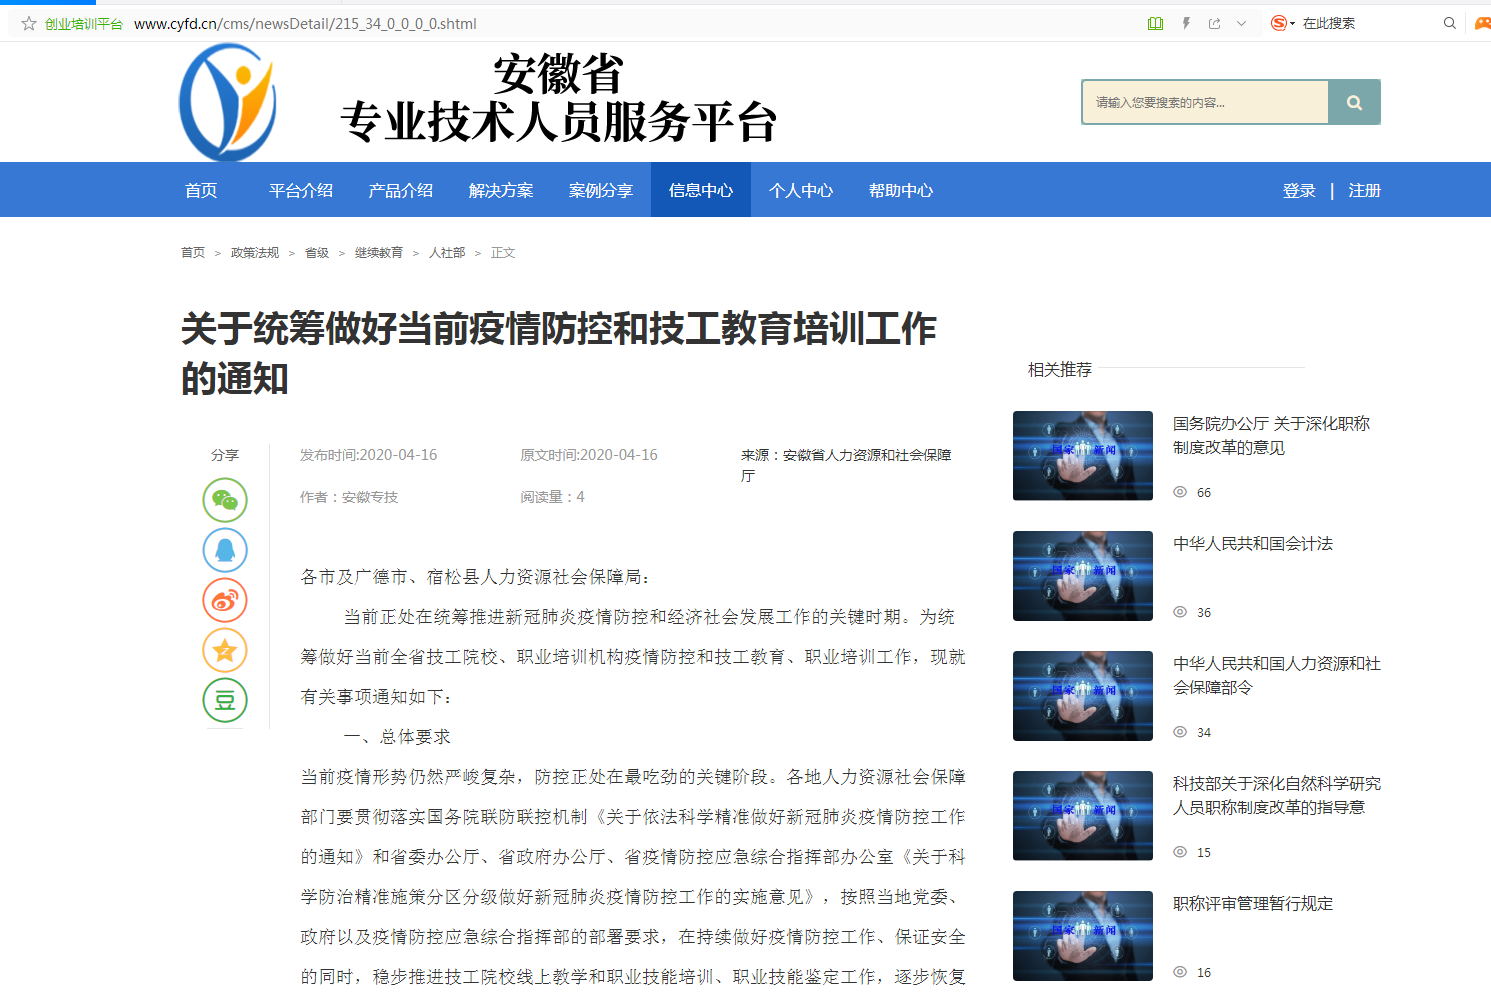Screen dimensions: 1491x1000
Task: Click 省级 breadcrumb link
Action: 317,253
